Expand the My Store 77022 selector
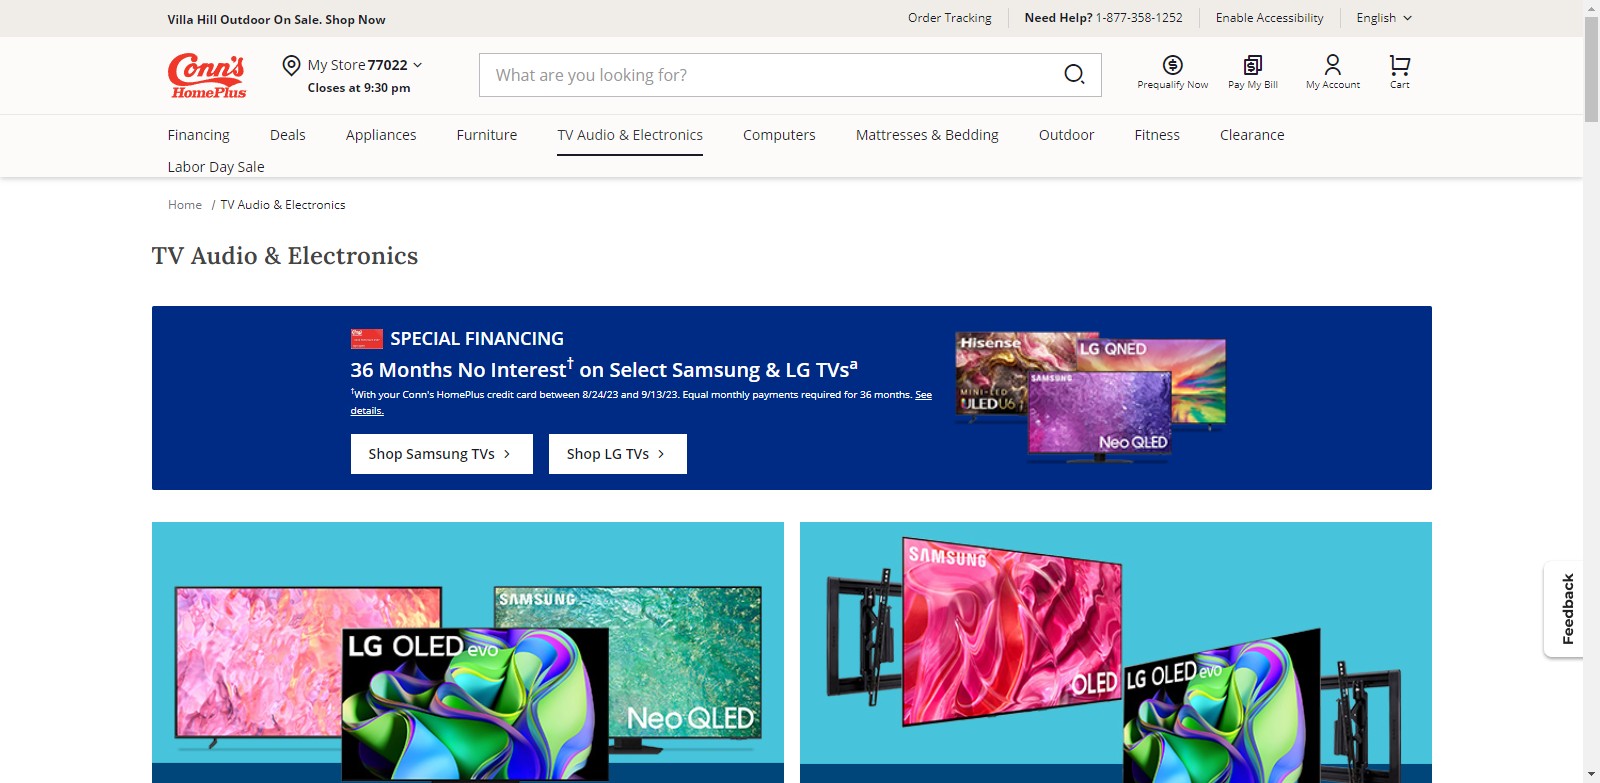This screenshot has width=1600, height=783. click(x=364, y=65)
